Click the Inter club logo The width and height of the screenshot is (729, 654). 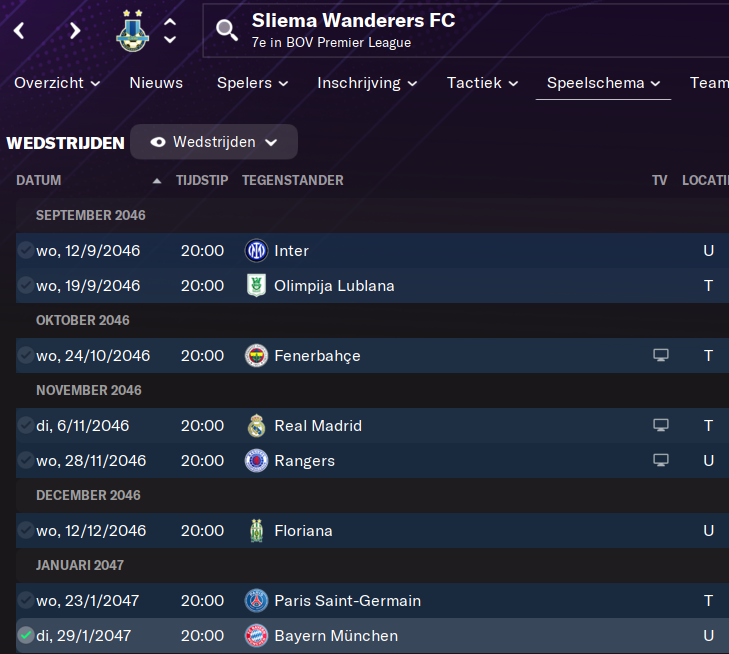[x=257, y=251]
